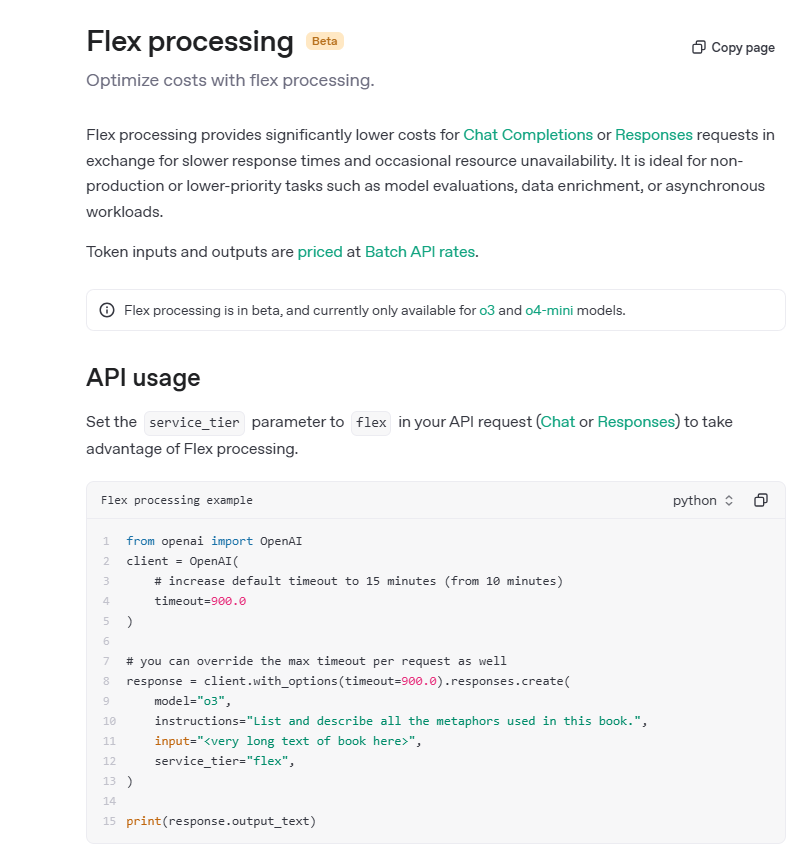Viewport: 810px width, 859px height.
Task: Click the priced link
Action: [x=320, y=251]
